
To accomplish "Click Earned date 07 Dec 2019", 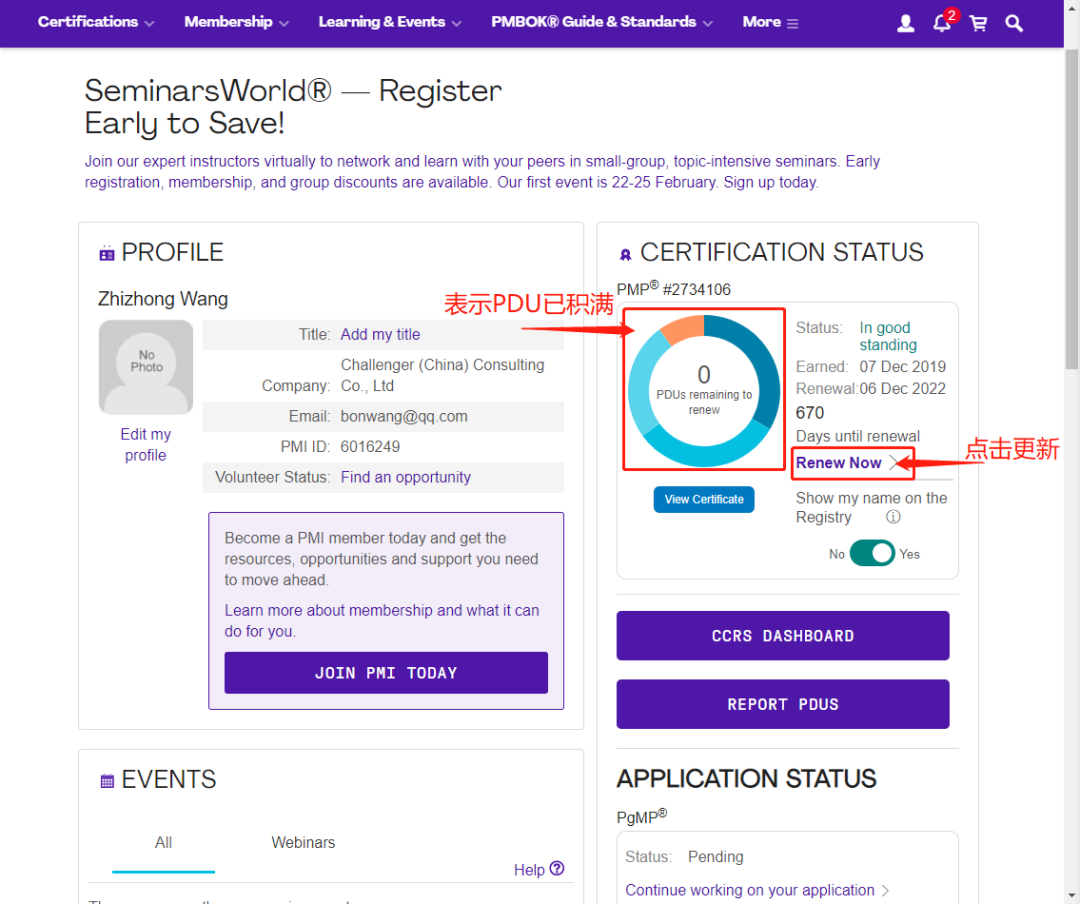I will (x=902, y=367).
